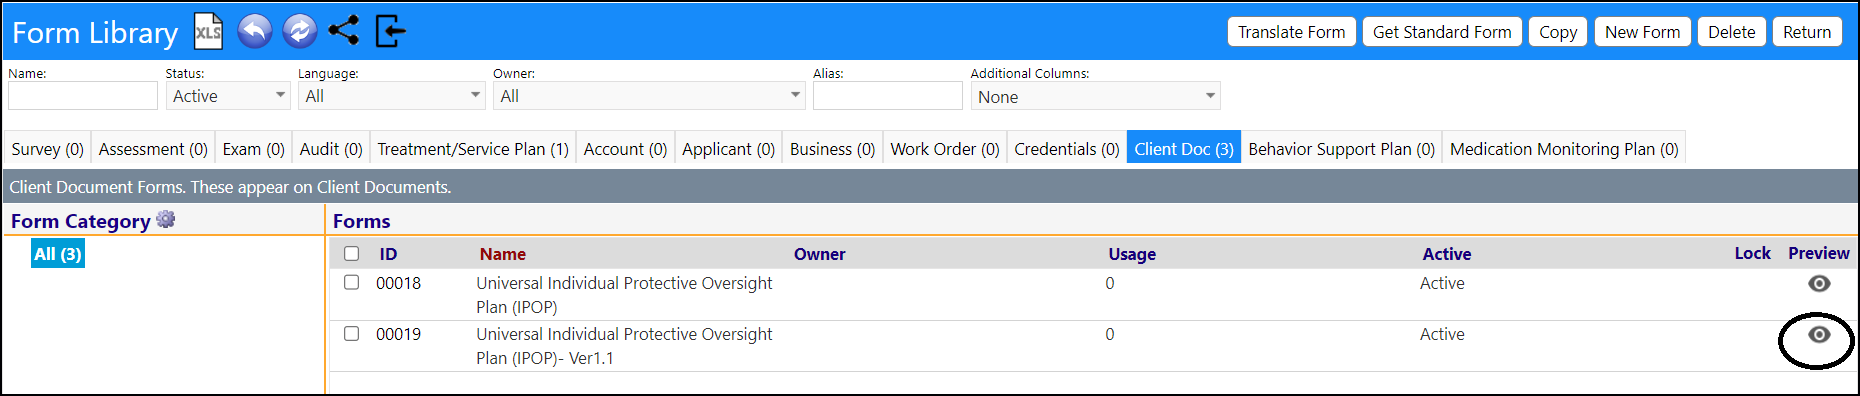Screen dimensions: 1860x396
Task: Go to the Applicant (0) tab
Action: [x=728, y=149]
